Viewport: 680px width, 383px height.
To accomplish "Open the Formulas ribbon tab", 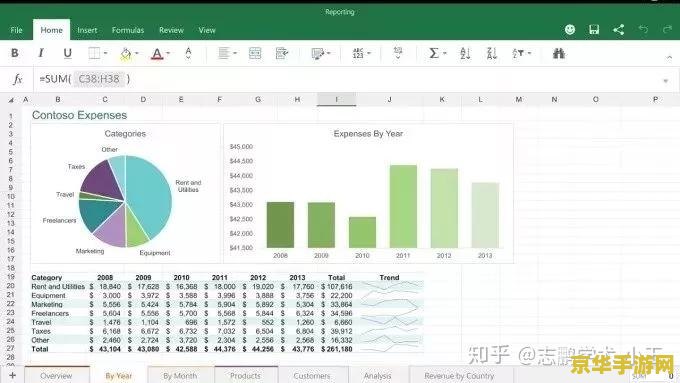I will click(x=128, y=30).
